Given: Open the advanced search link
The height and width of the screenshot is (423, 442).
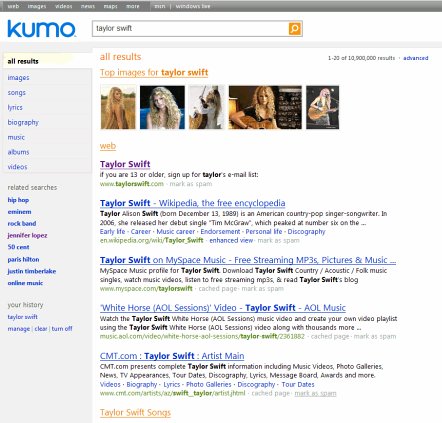Looking at the screenshot, I should click(416, 58).
